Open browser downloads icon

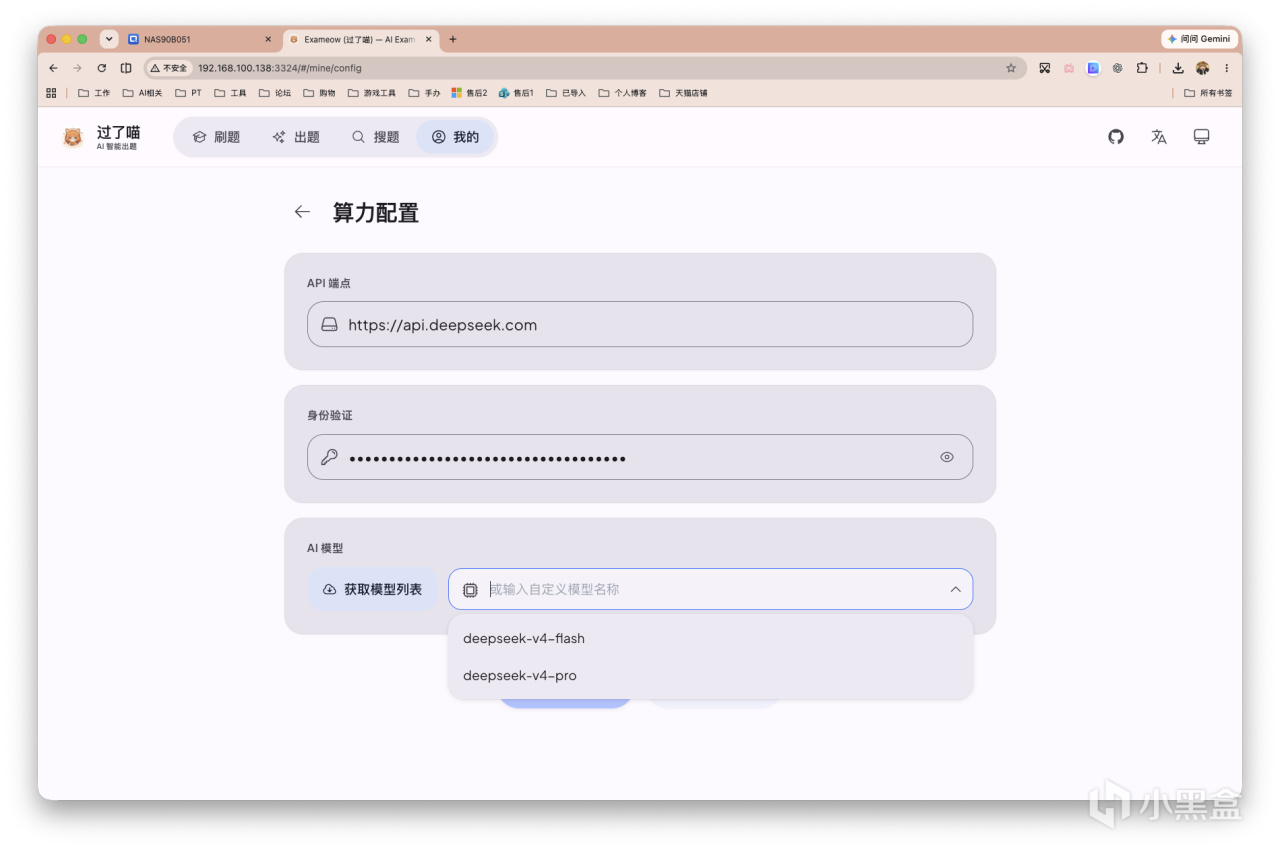(1178, 68)
